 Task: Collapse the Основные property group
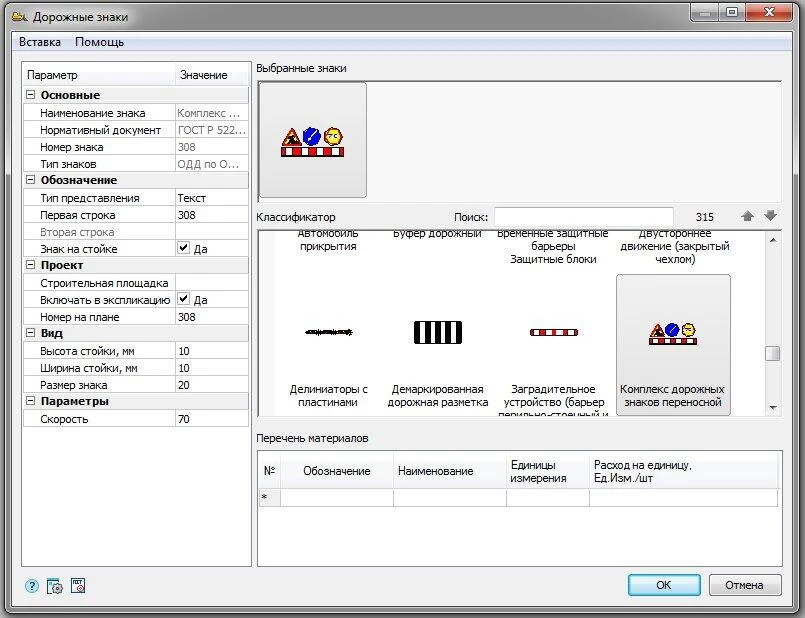31,96
